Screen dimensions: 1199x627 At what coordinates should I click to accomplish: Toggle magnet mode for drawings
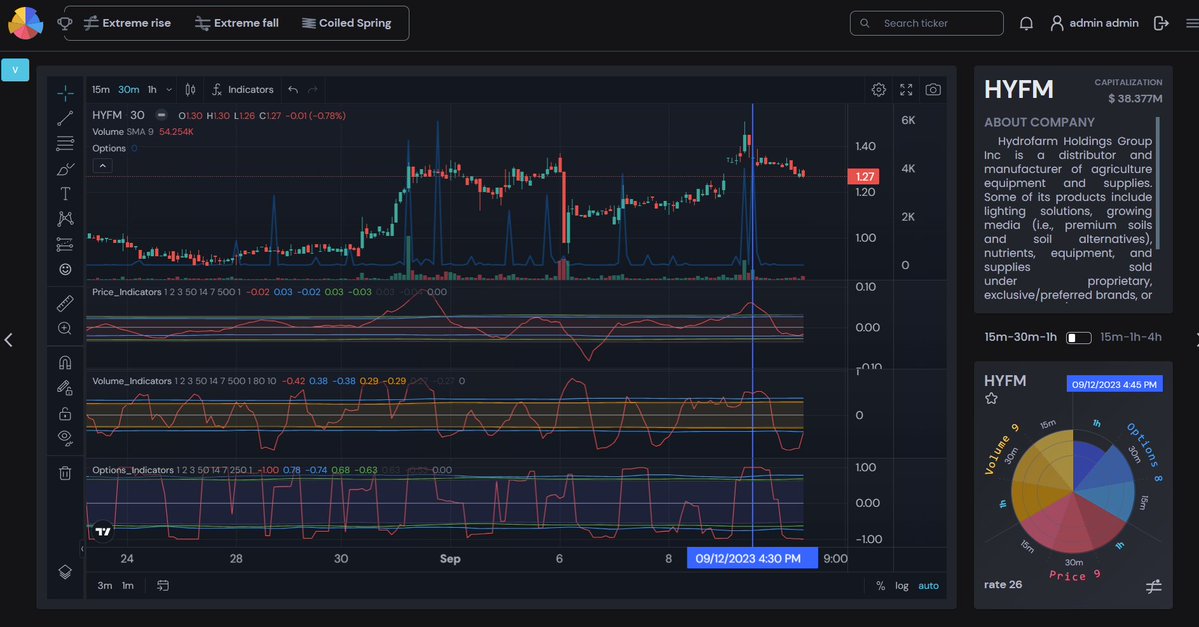[x=65, y=362]
